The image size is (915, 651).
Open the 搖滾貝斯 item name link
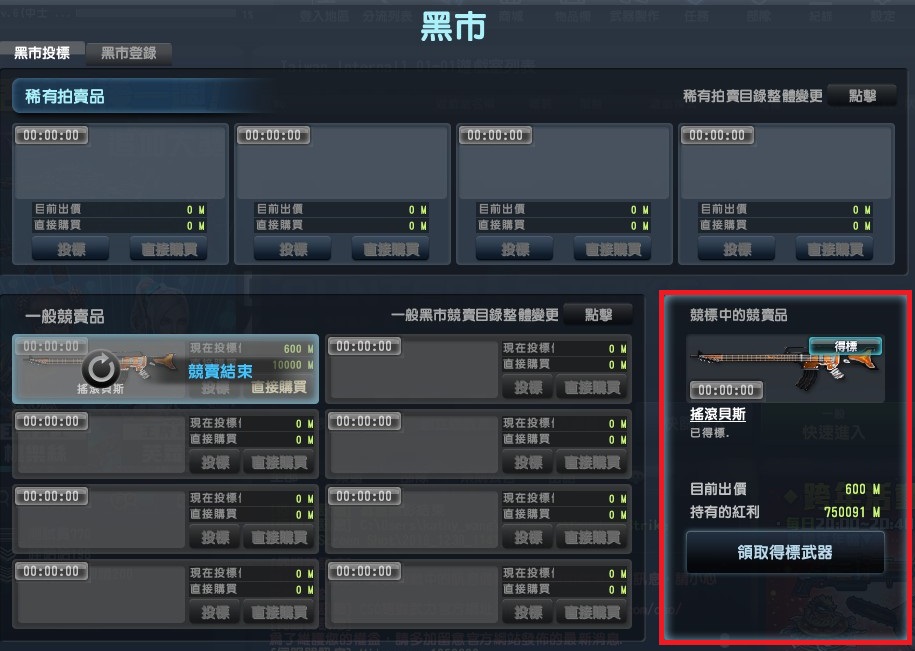tap(717, 414)
